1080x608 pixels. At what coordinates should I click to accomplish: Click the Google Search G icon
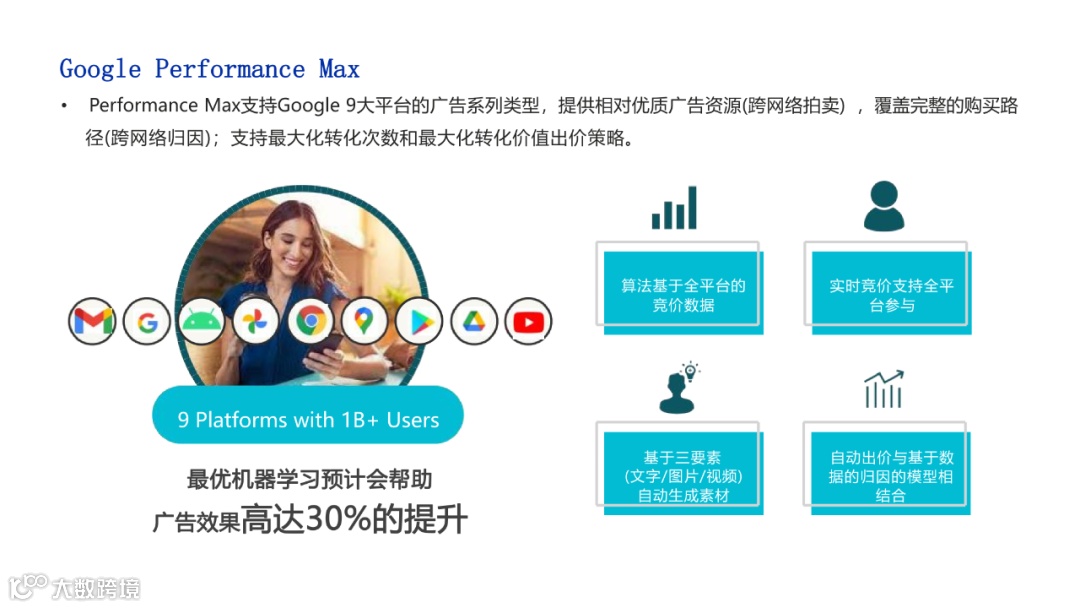pos(147,322)
